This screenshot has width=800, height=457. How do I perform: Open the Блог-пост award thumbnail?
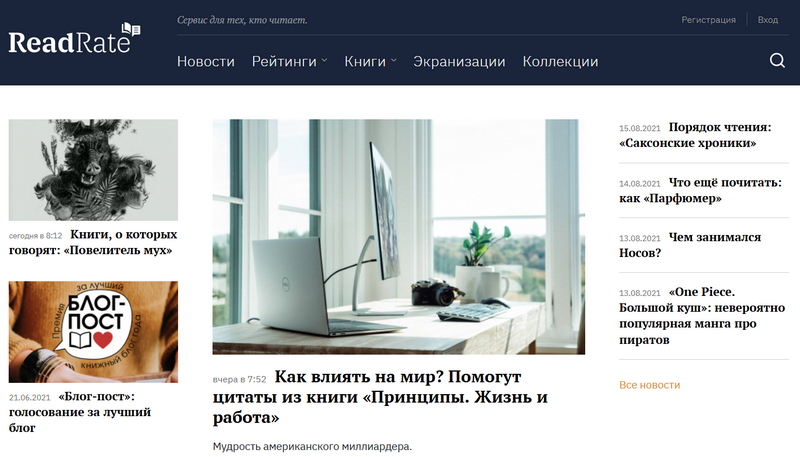93,332
